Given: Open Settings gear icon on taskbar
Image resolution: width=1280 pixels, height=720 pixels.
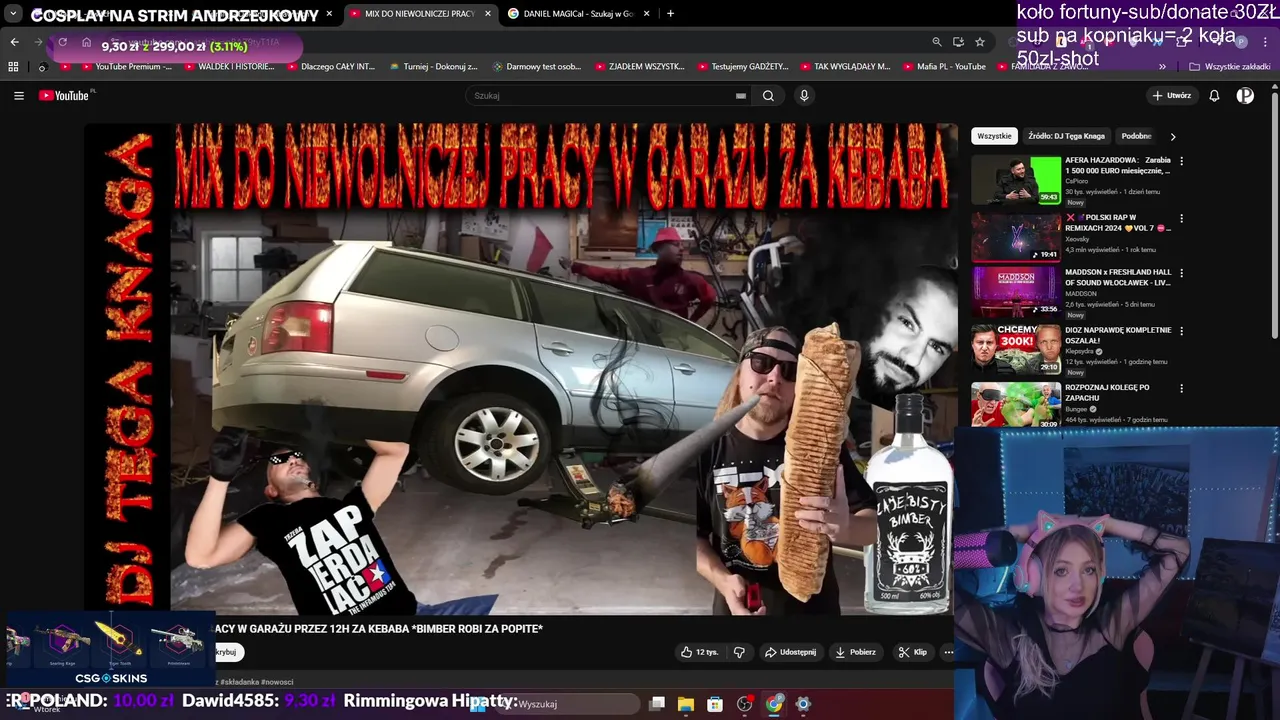Looking at the screenshot, I should (x=803, y=704).
